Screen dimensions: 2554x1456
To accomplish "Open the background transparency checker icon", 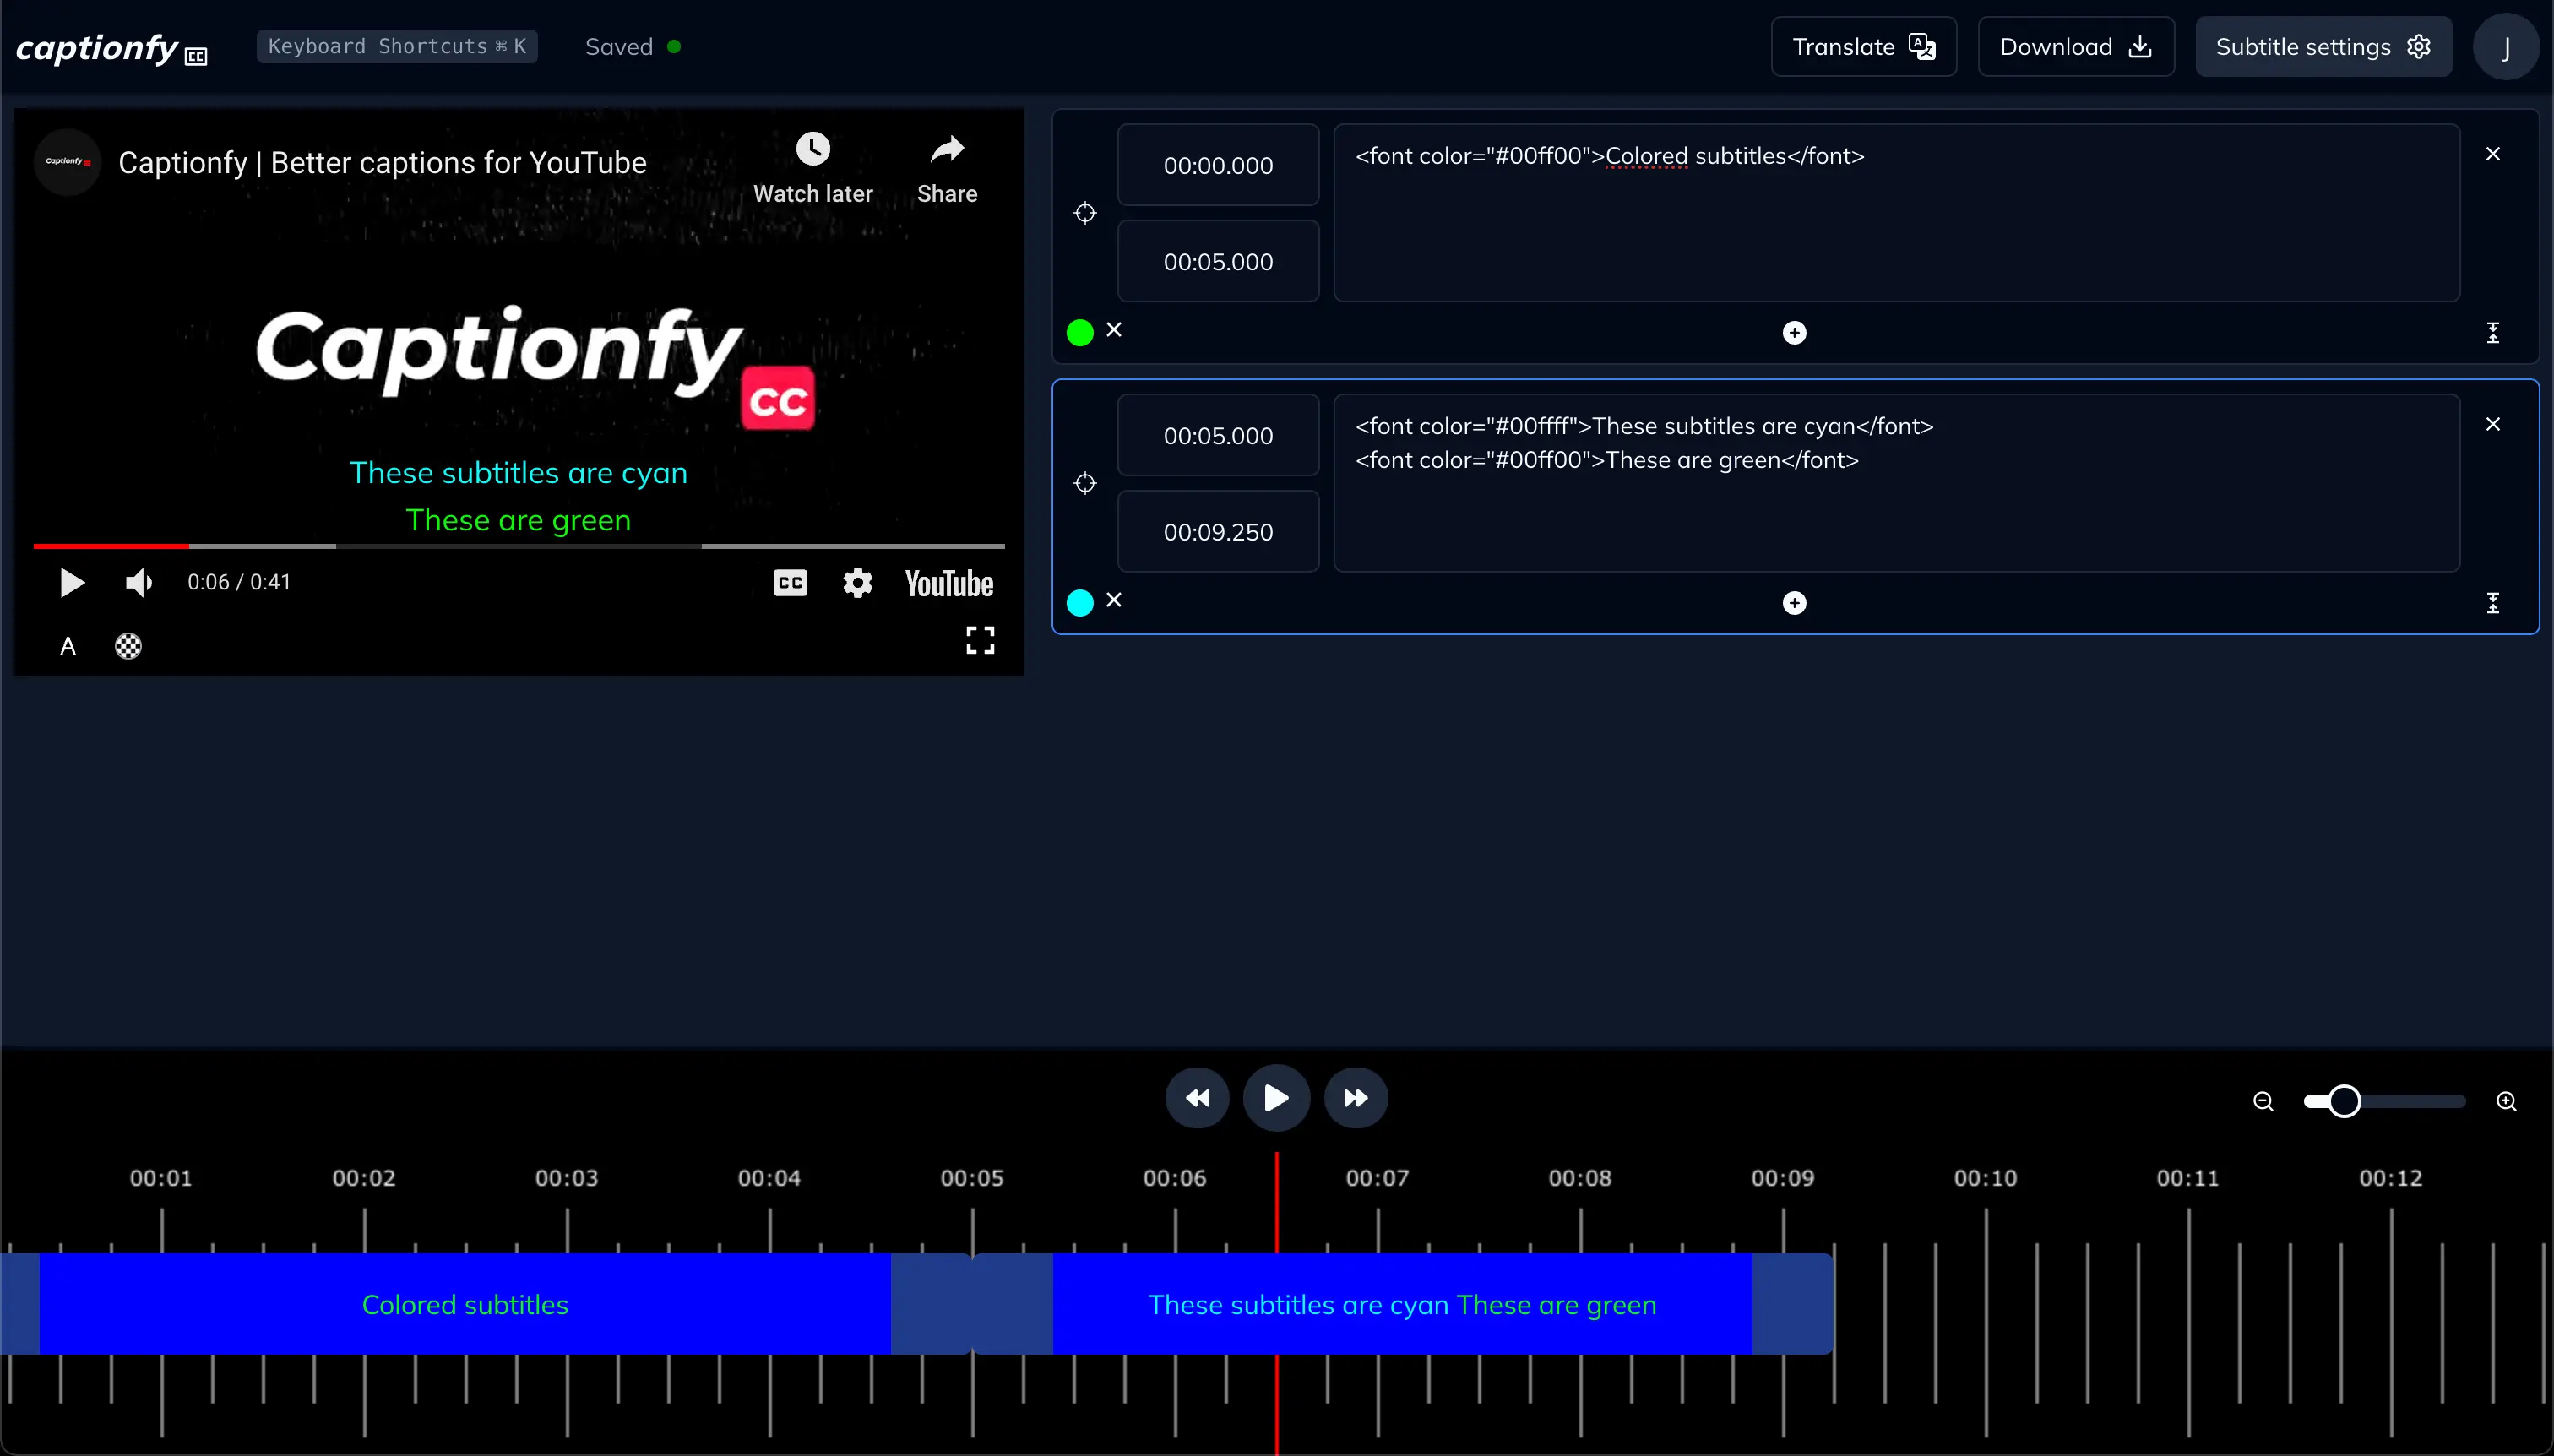I will click(x=128, y=647).
